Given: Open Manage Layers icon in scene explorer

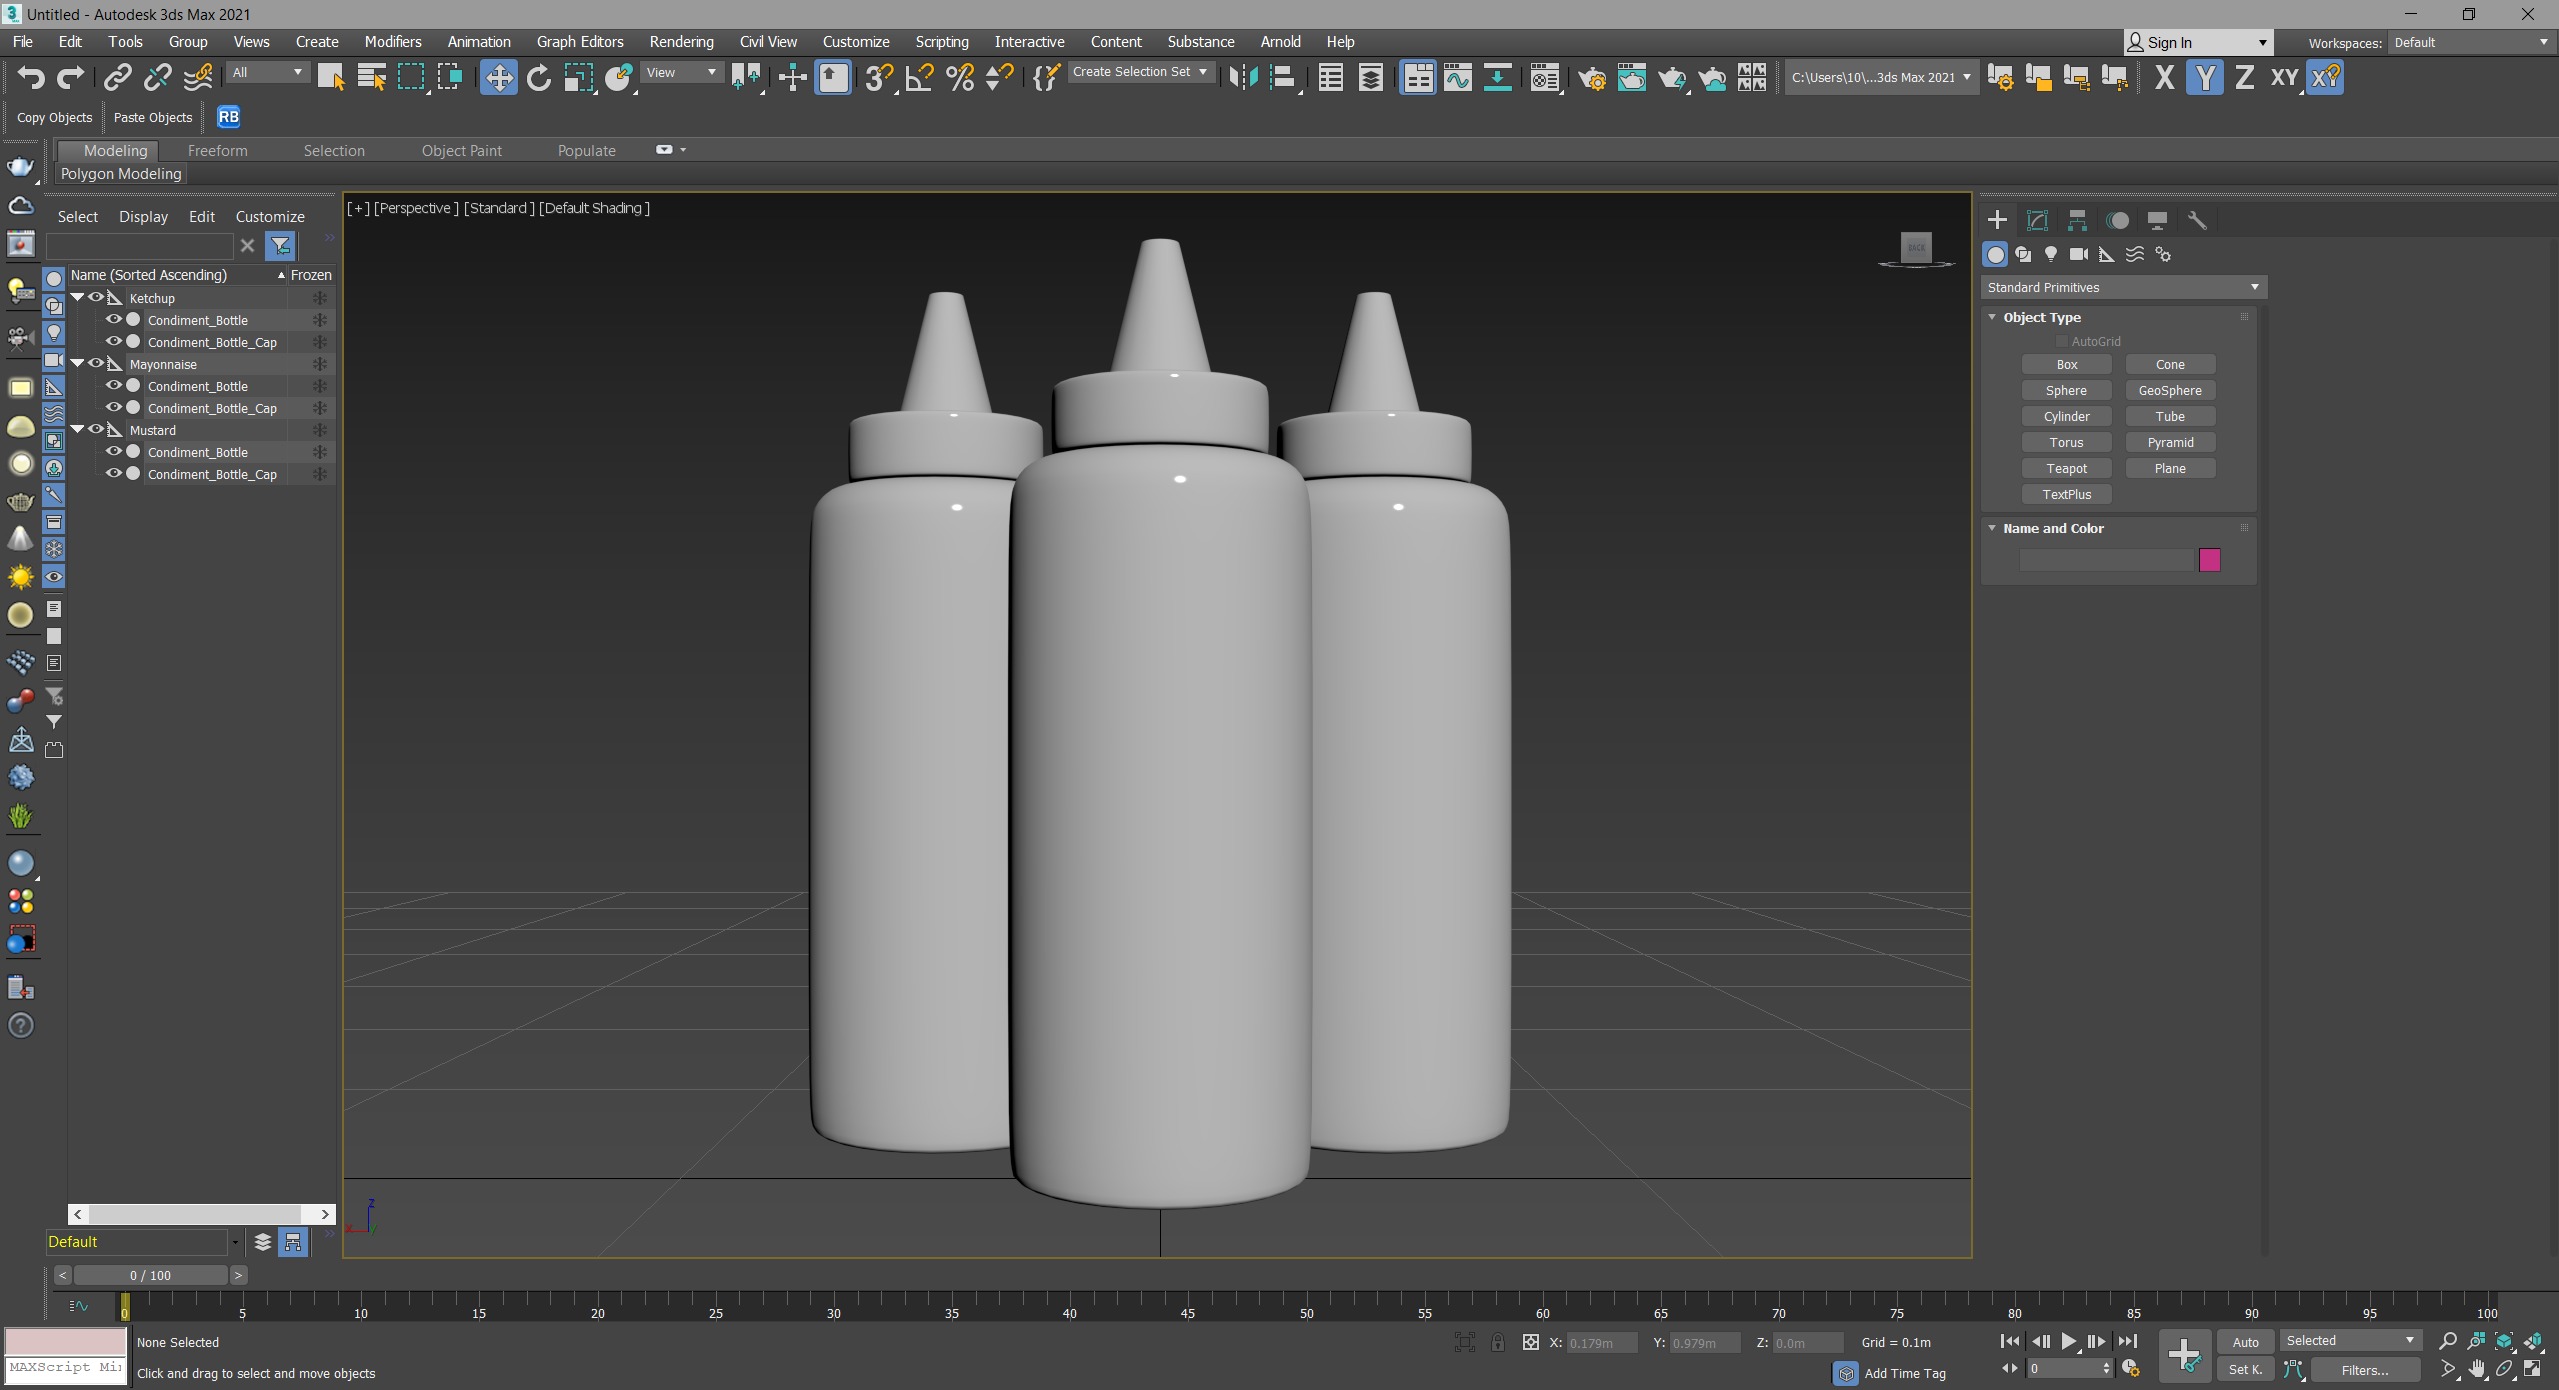Looking at the screenshot, I should 262,1242.
